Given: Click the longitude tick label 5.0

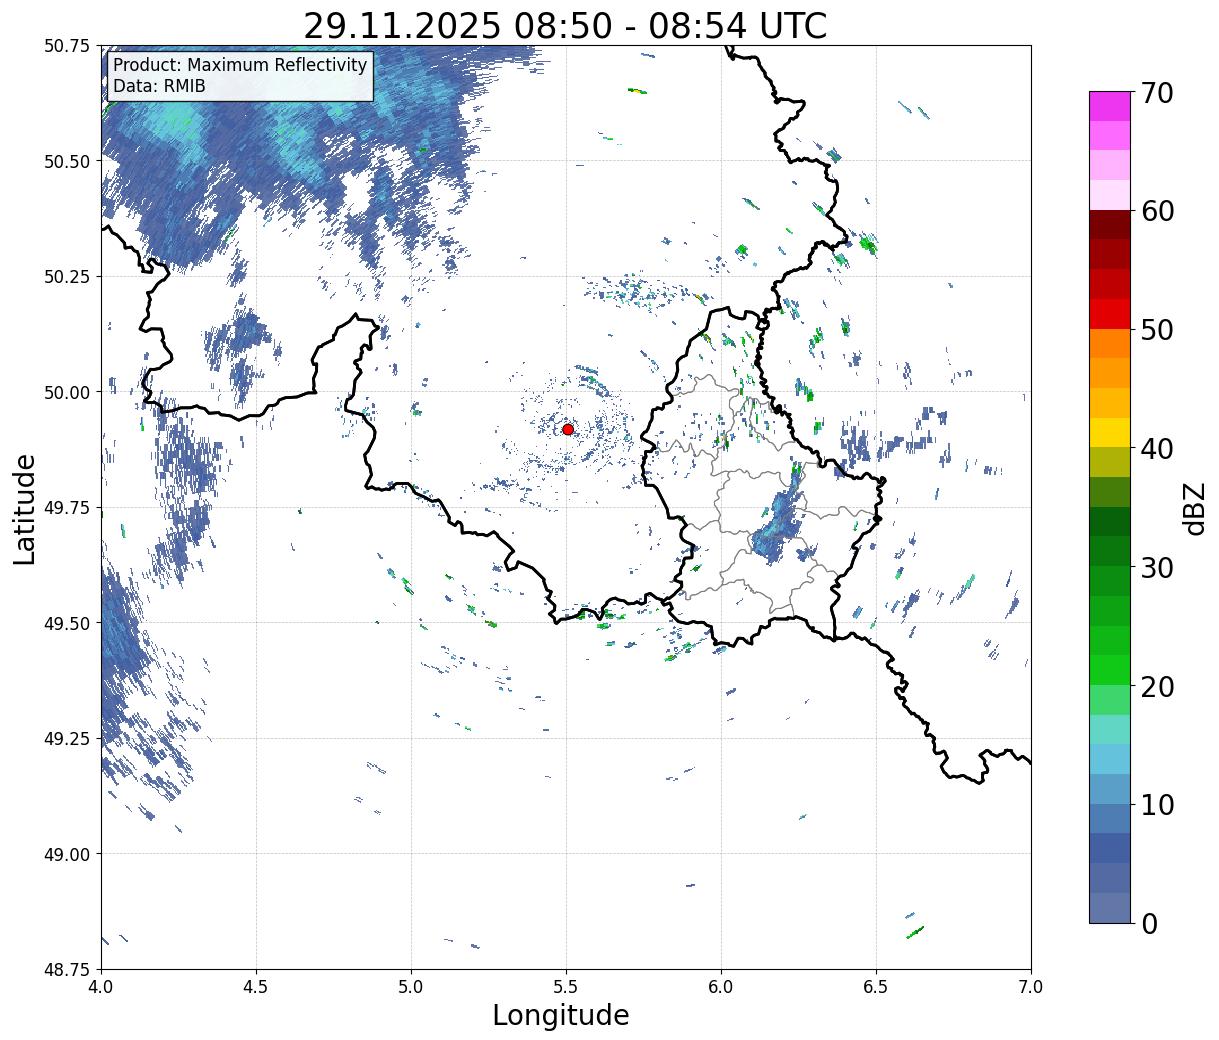Looking at the screenshot, I should [x=411, y=986].
